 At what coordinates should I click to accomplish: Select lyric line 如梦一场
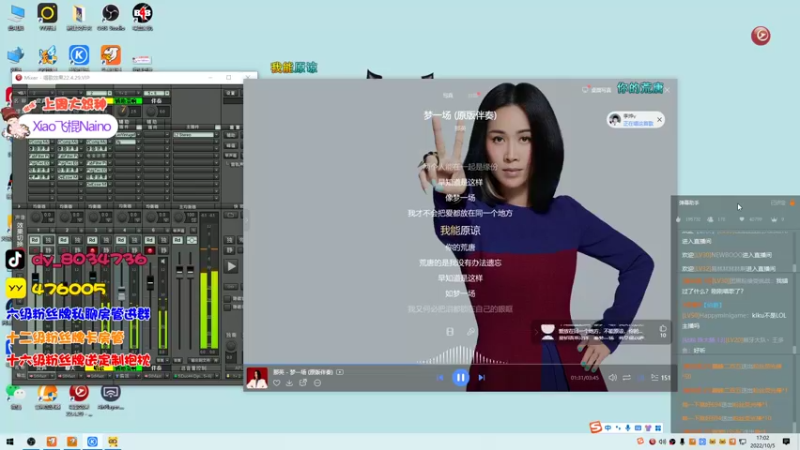click(460, 293)
